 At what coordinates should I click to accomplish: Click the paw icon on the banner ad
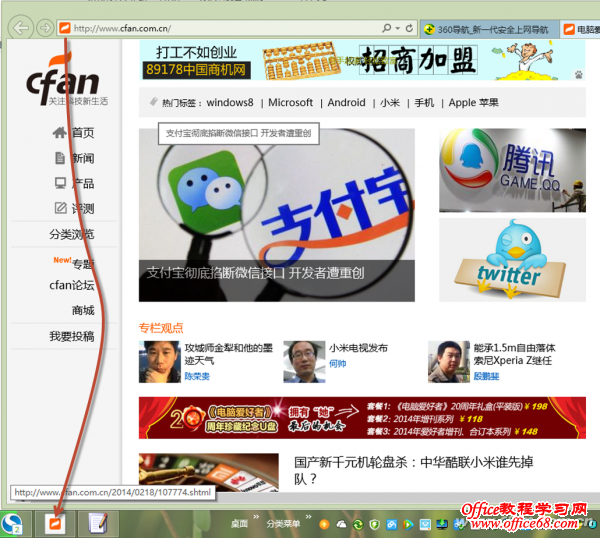(x=579, y=75)
